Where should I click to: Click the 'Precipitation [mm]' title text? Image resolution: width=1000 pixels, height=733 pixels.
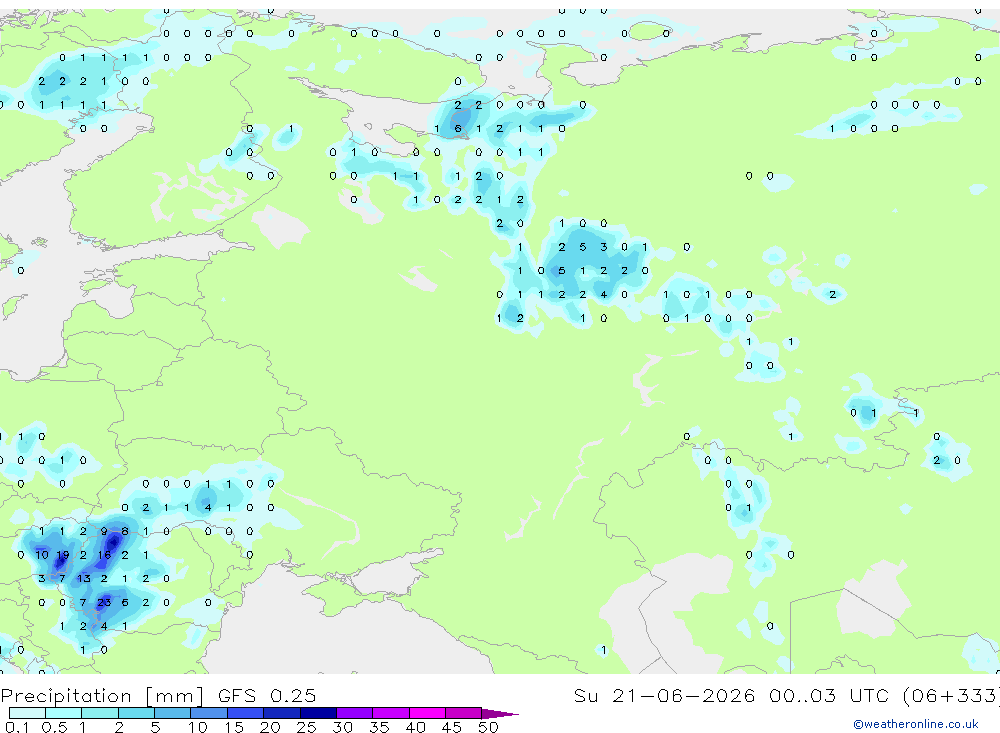pos(102,696)
